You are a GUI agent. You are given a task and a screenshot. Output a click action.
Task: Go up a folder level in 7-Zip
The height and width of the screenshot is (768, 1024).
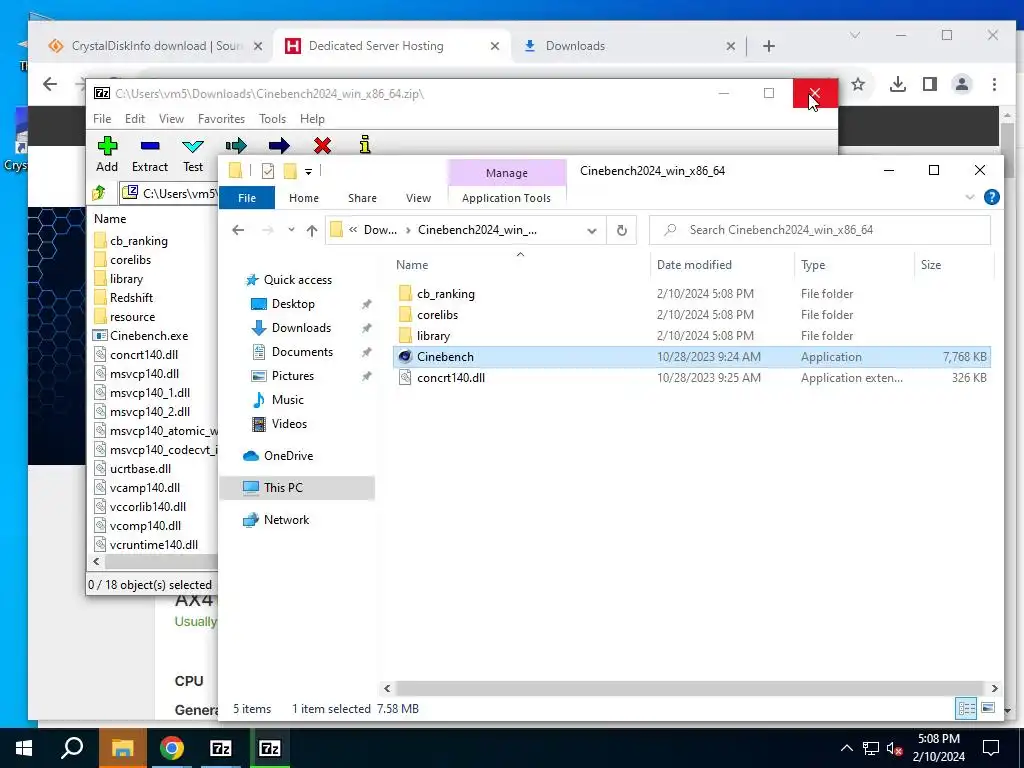click(99, 193)
